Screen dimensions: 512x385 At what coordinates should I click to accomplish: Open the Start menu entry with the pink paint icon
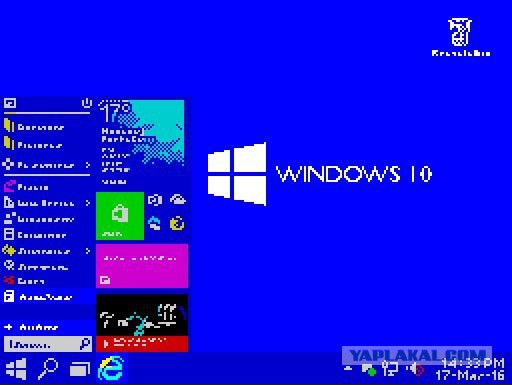coord(26,186)
